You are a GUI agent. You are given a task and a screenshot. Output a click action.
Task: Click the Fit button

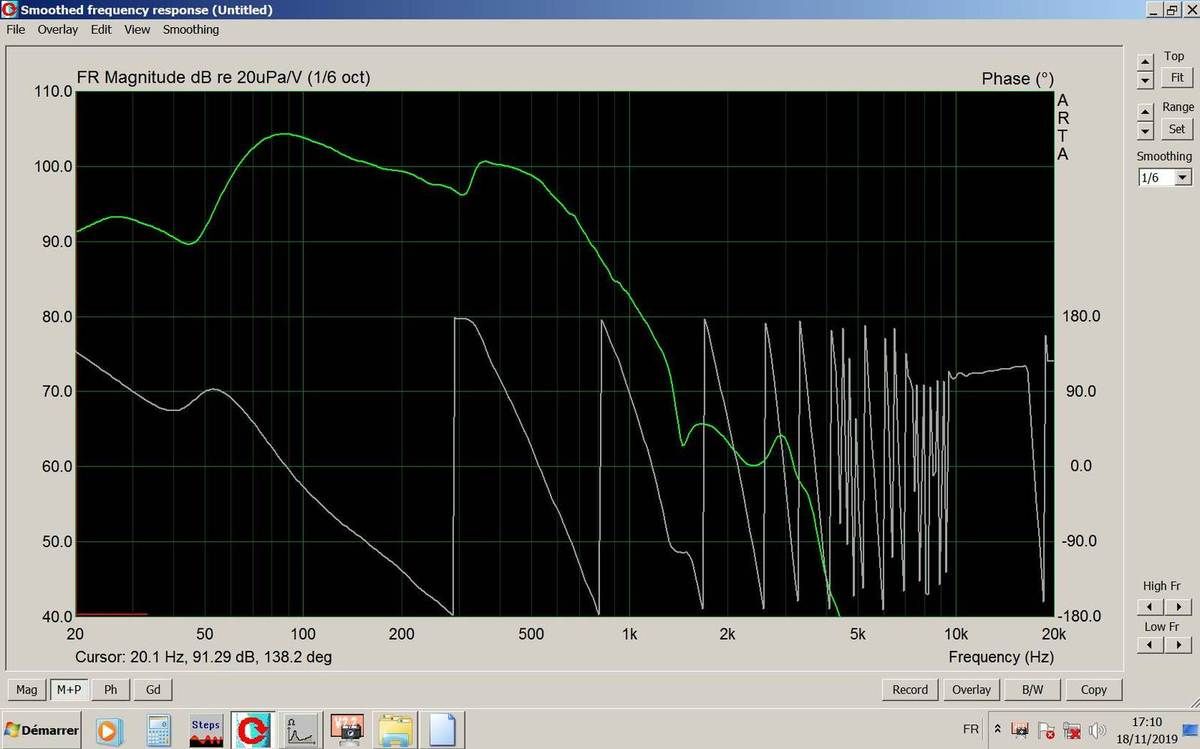1177,77
